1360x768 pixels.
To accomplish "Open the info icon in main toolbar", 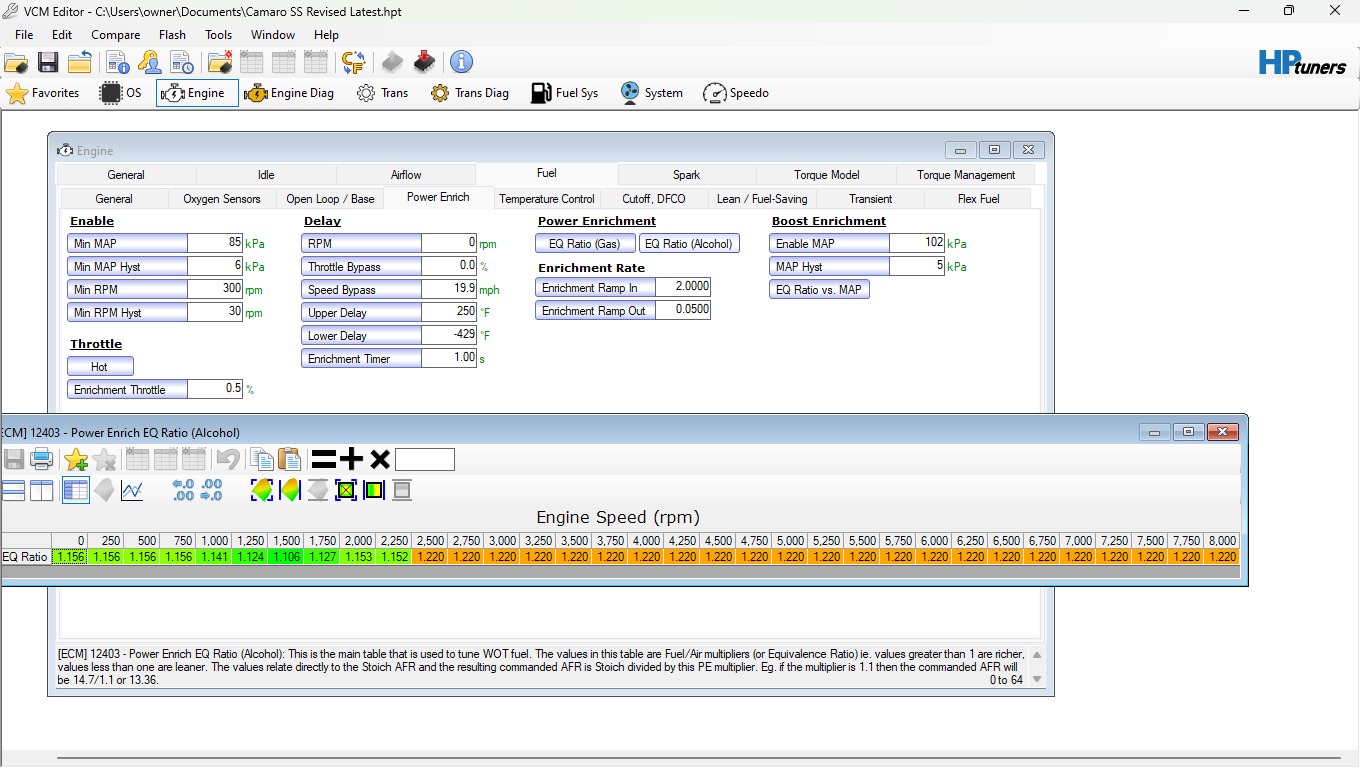I will [461, 62].
